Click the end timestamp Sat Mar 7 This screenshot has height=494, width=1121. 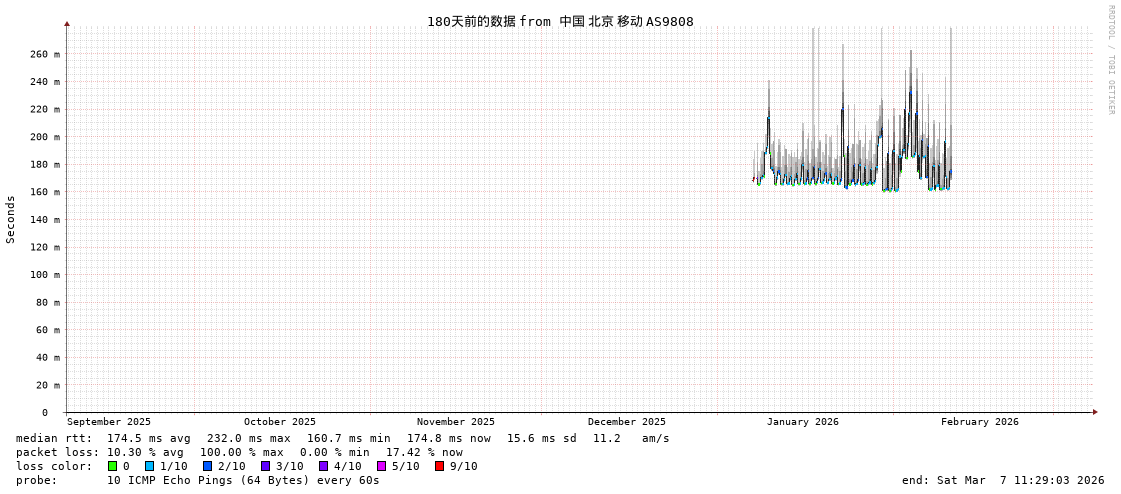(1003, 480)
